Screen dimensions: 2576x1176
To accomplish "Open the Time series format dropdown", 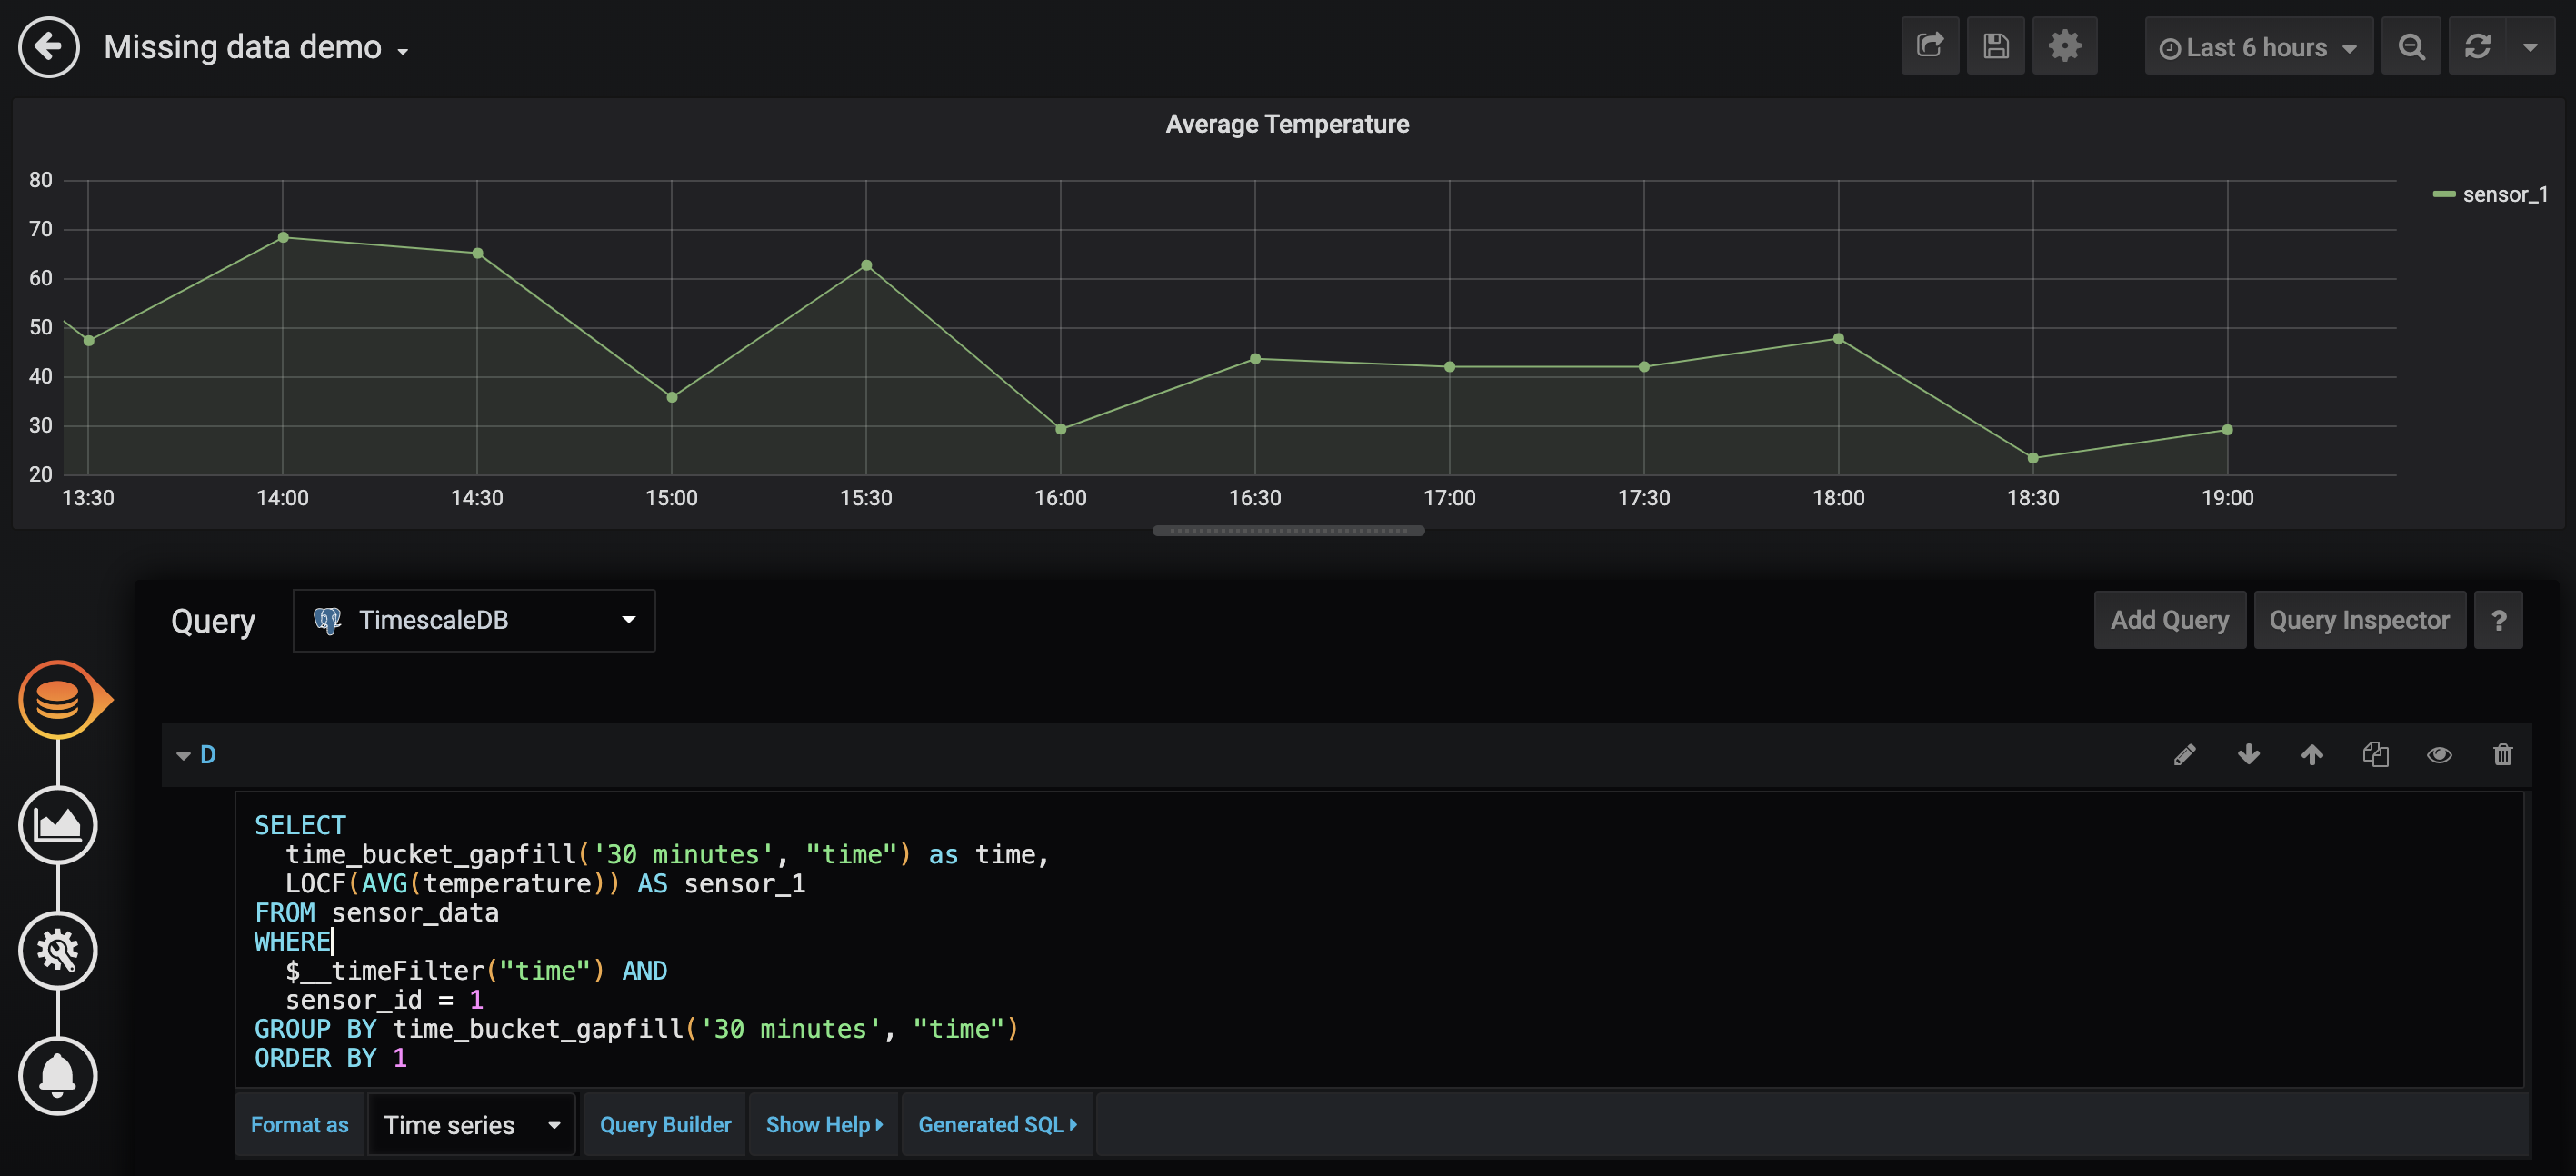I will 472,1125.
